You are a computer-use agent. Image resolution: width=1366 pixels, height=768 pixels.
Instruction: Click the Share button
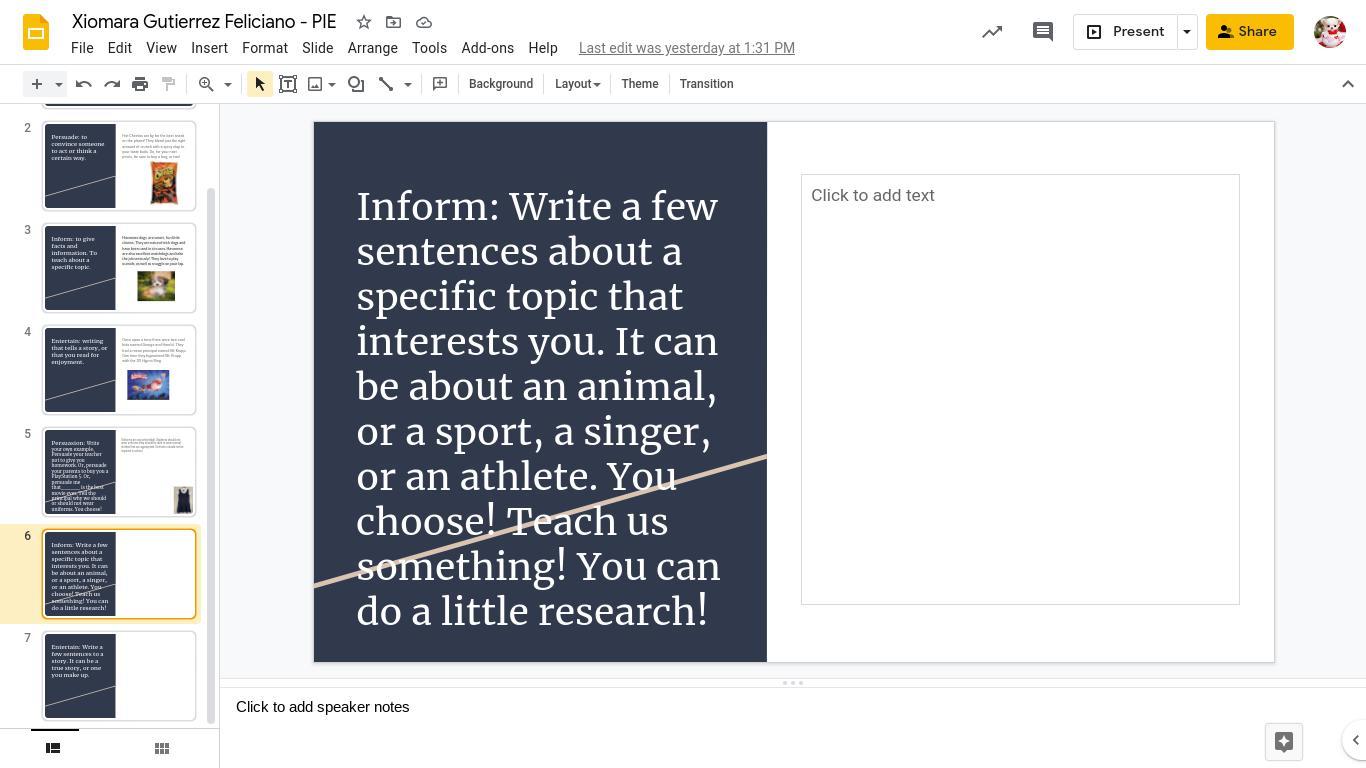1249,32
